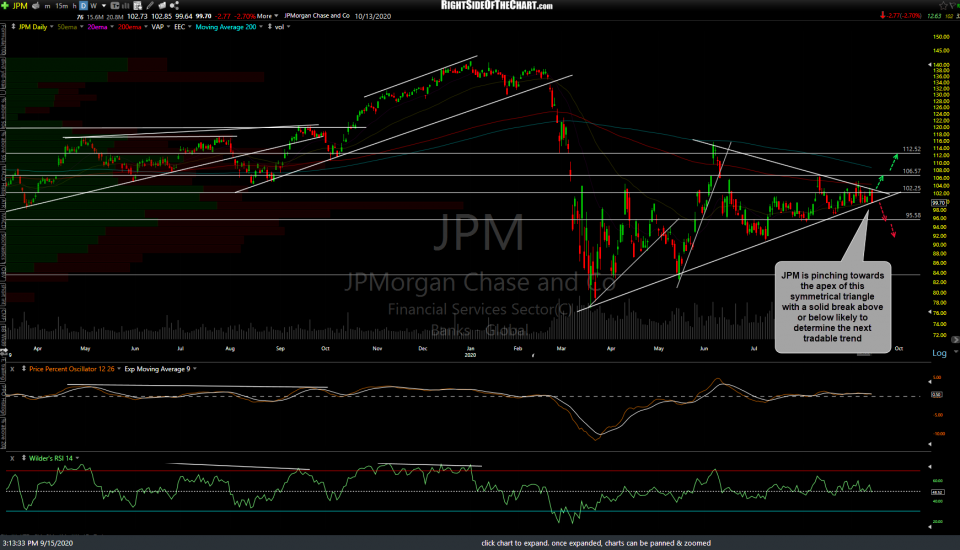Click move handle of Price Percent Oscillator
The width and height of the screenshot is (960, 550).
point(24,369)
